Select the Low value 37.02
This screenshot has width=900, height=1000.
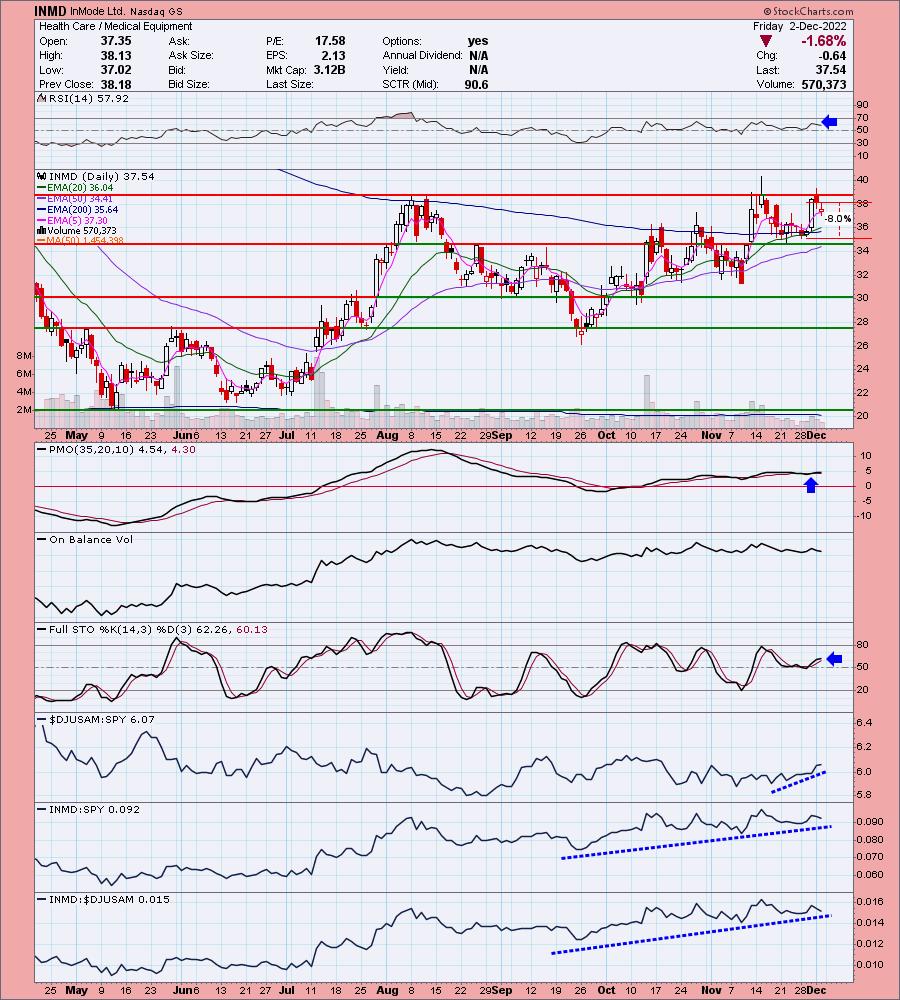click(x=115, y=70)
